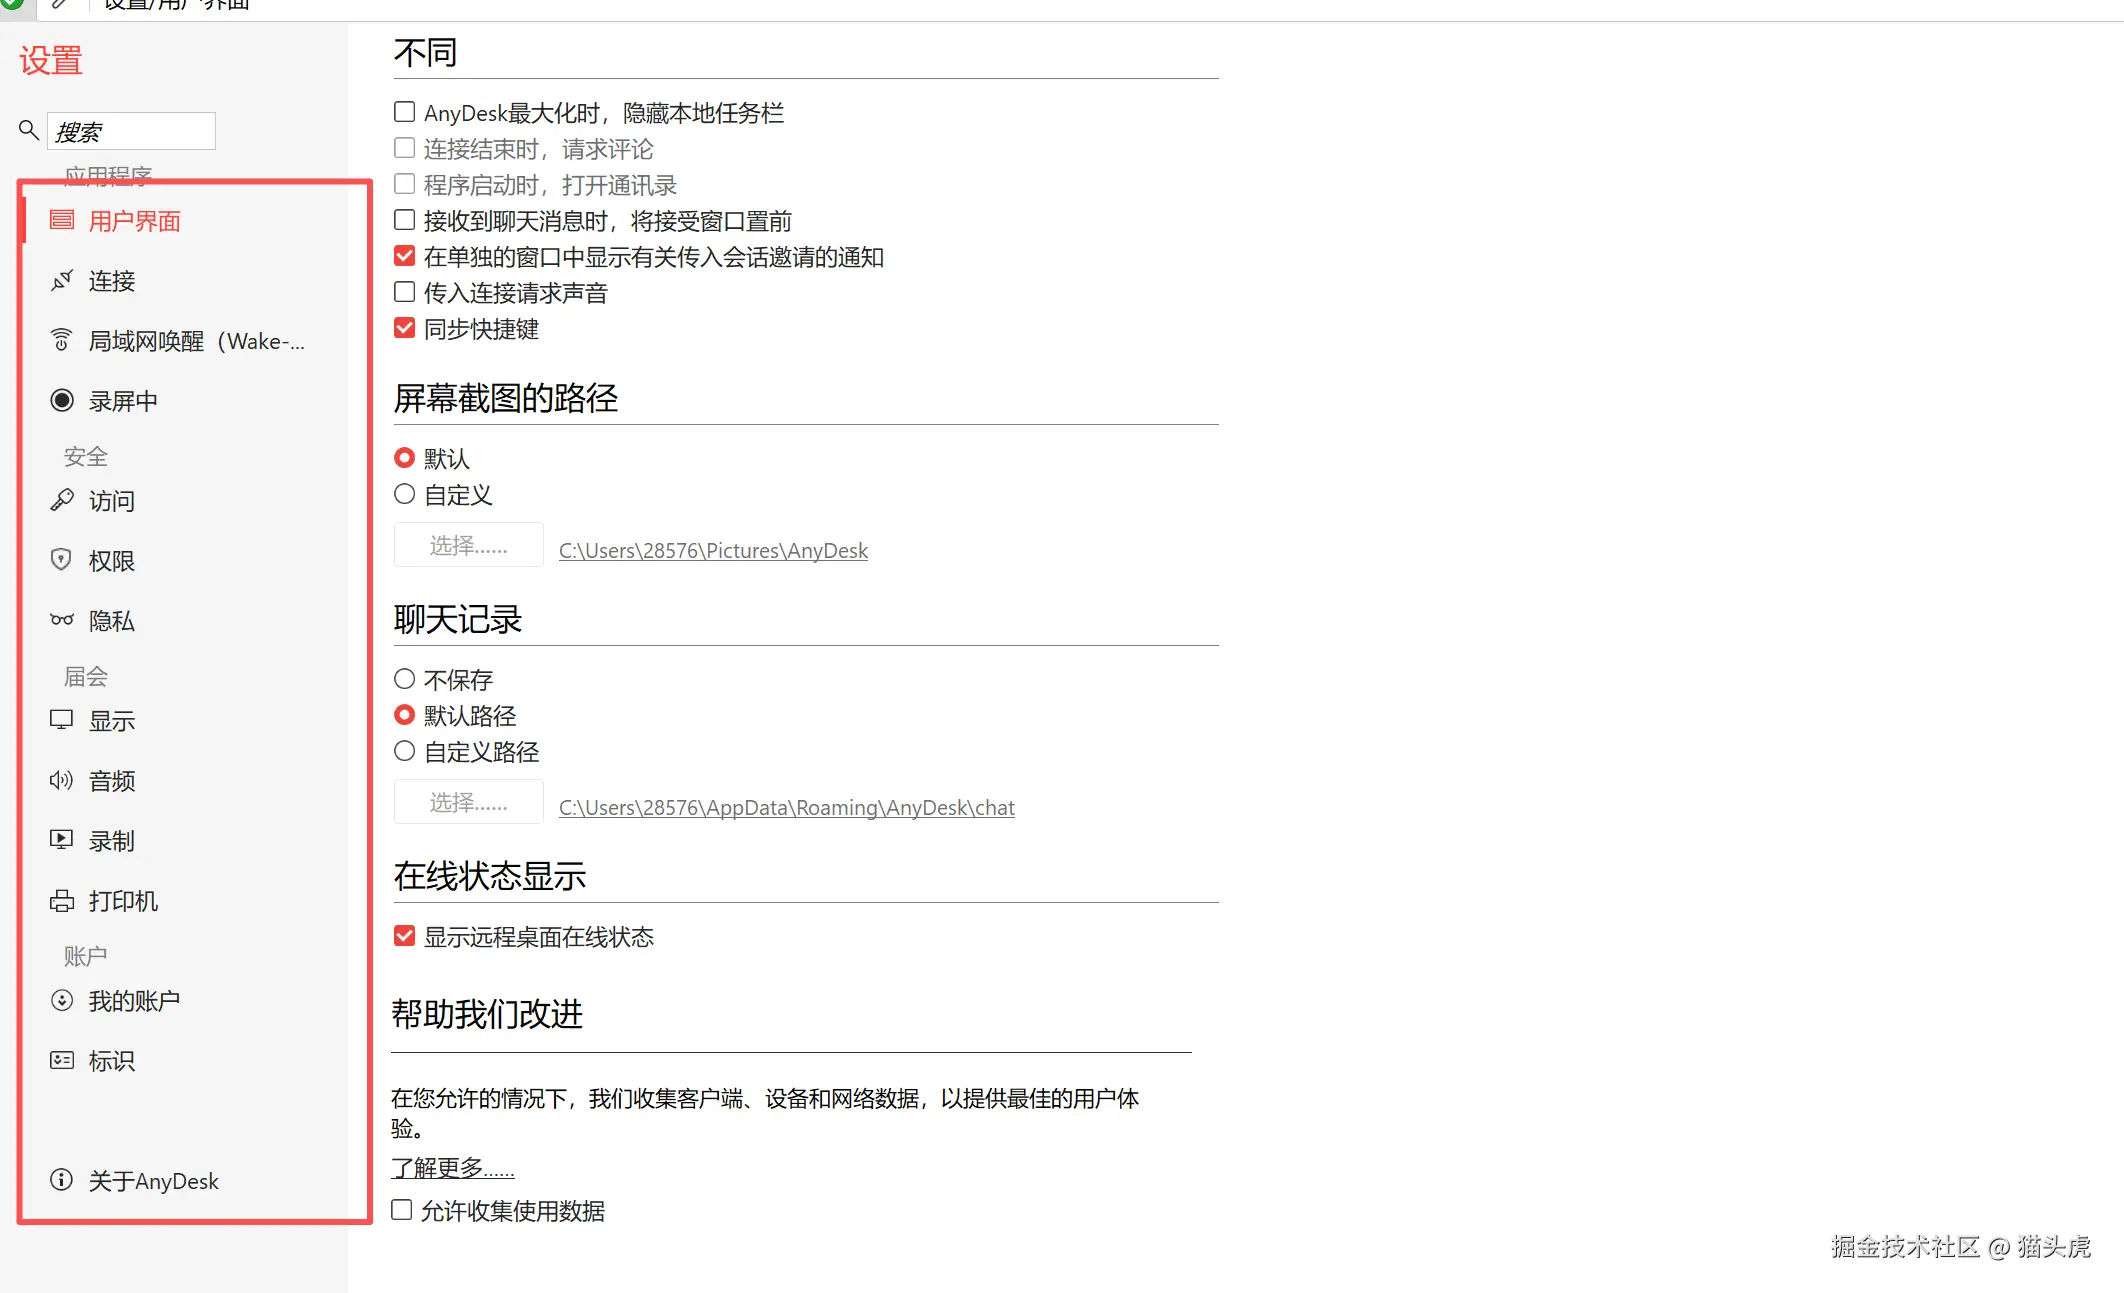
Task: Open Printer settings via printer icon
Action: click(62, 901)
